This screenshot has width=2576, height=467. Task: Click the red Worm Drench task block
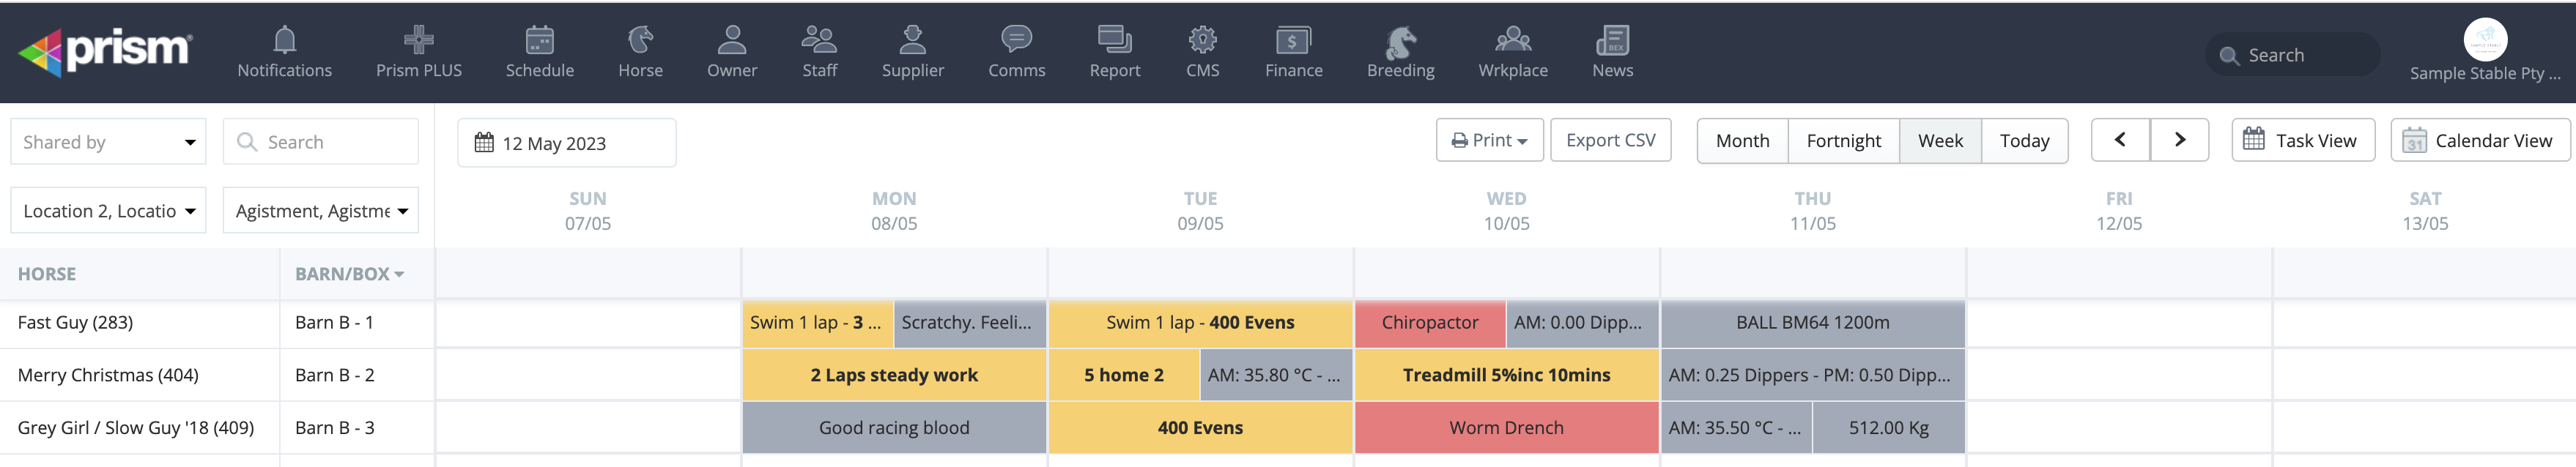click(x=1506, y=428)
